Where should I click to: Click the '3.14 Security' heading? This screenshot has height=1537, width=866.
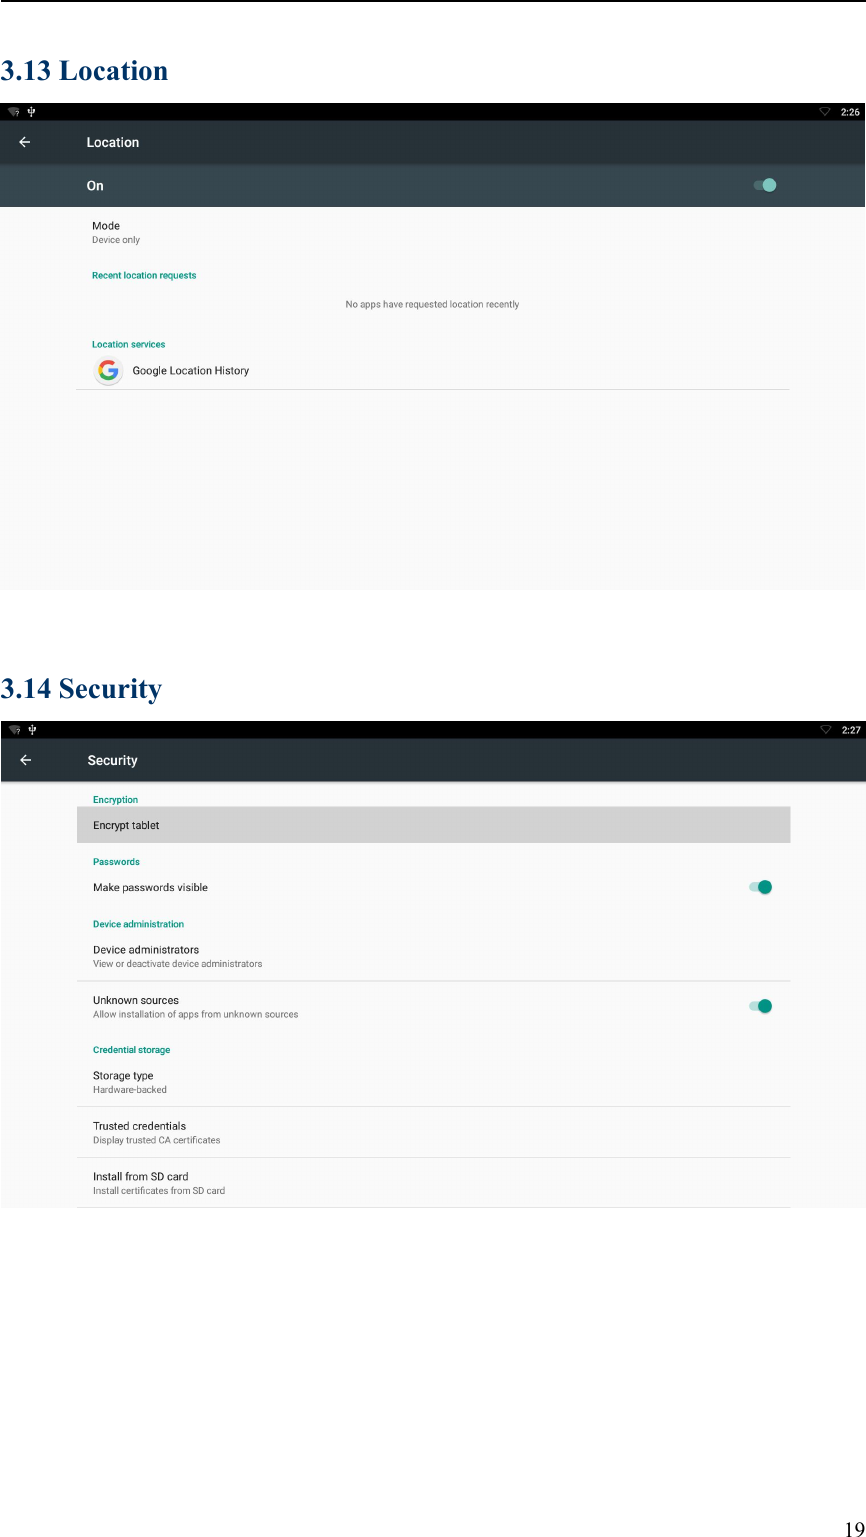[x=81, y=689]
